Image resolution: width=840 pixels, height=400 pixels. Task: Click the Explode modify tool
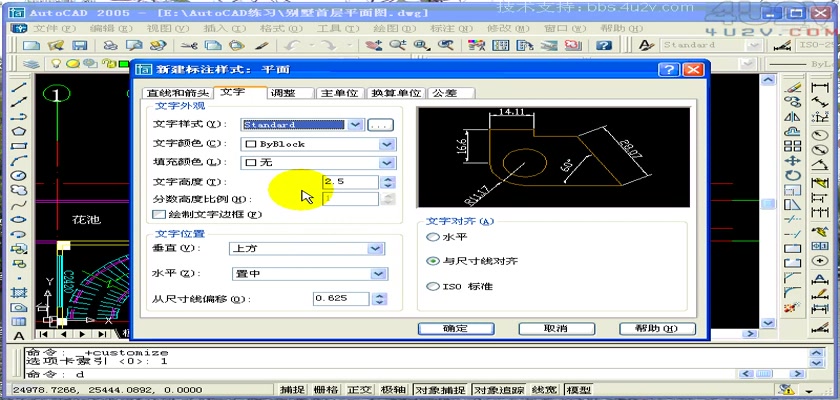coord(792,307)
